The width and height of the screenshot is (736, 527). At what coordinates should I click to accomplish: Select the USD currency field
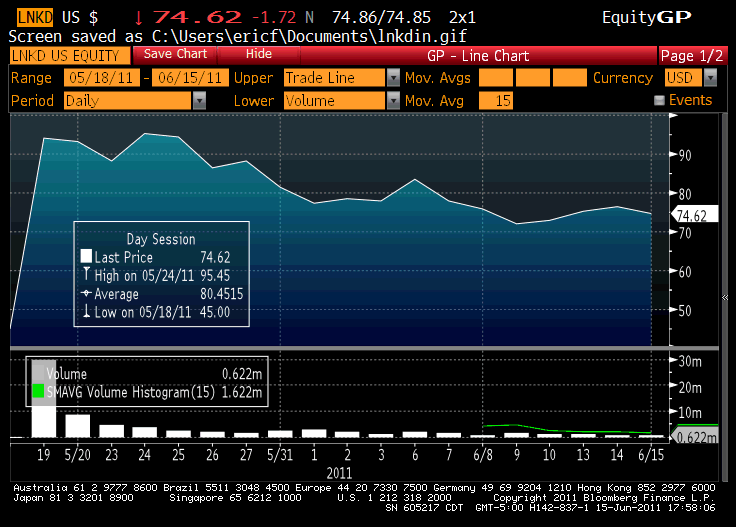tap(683, 77)
